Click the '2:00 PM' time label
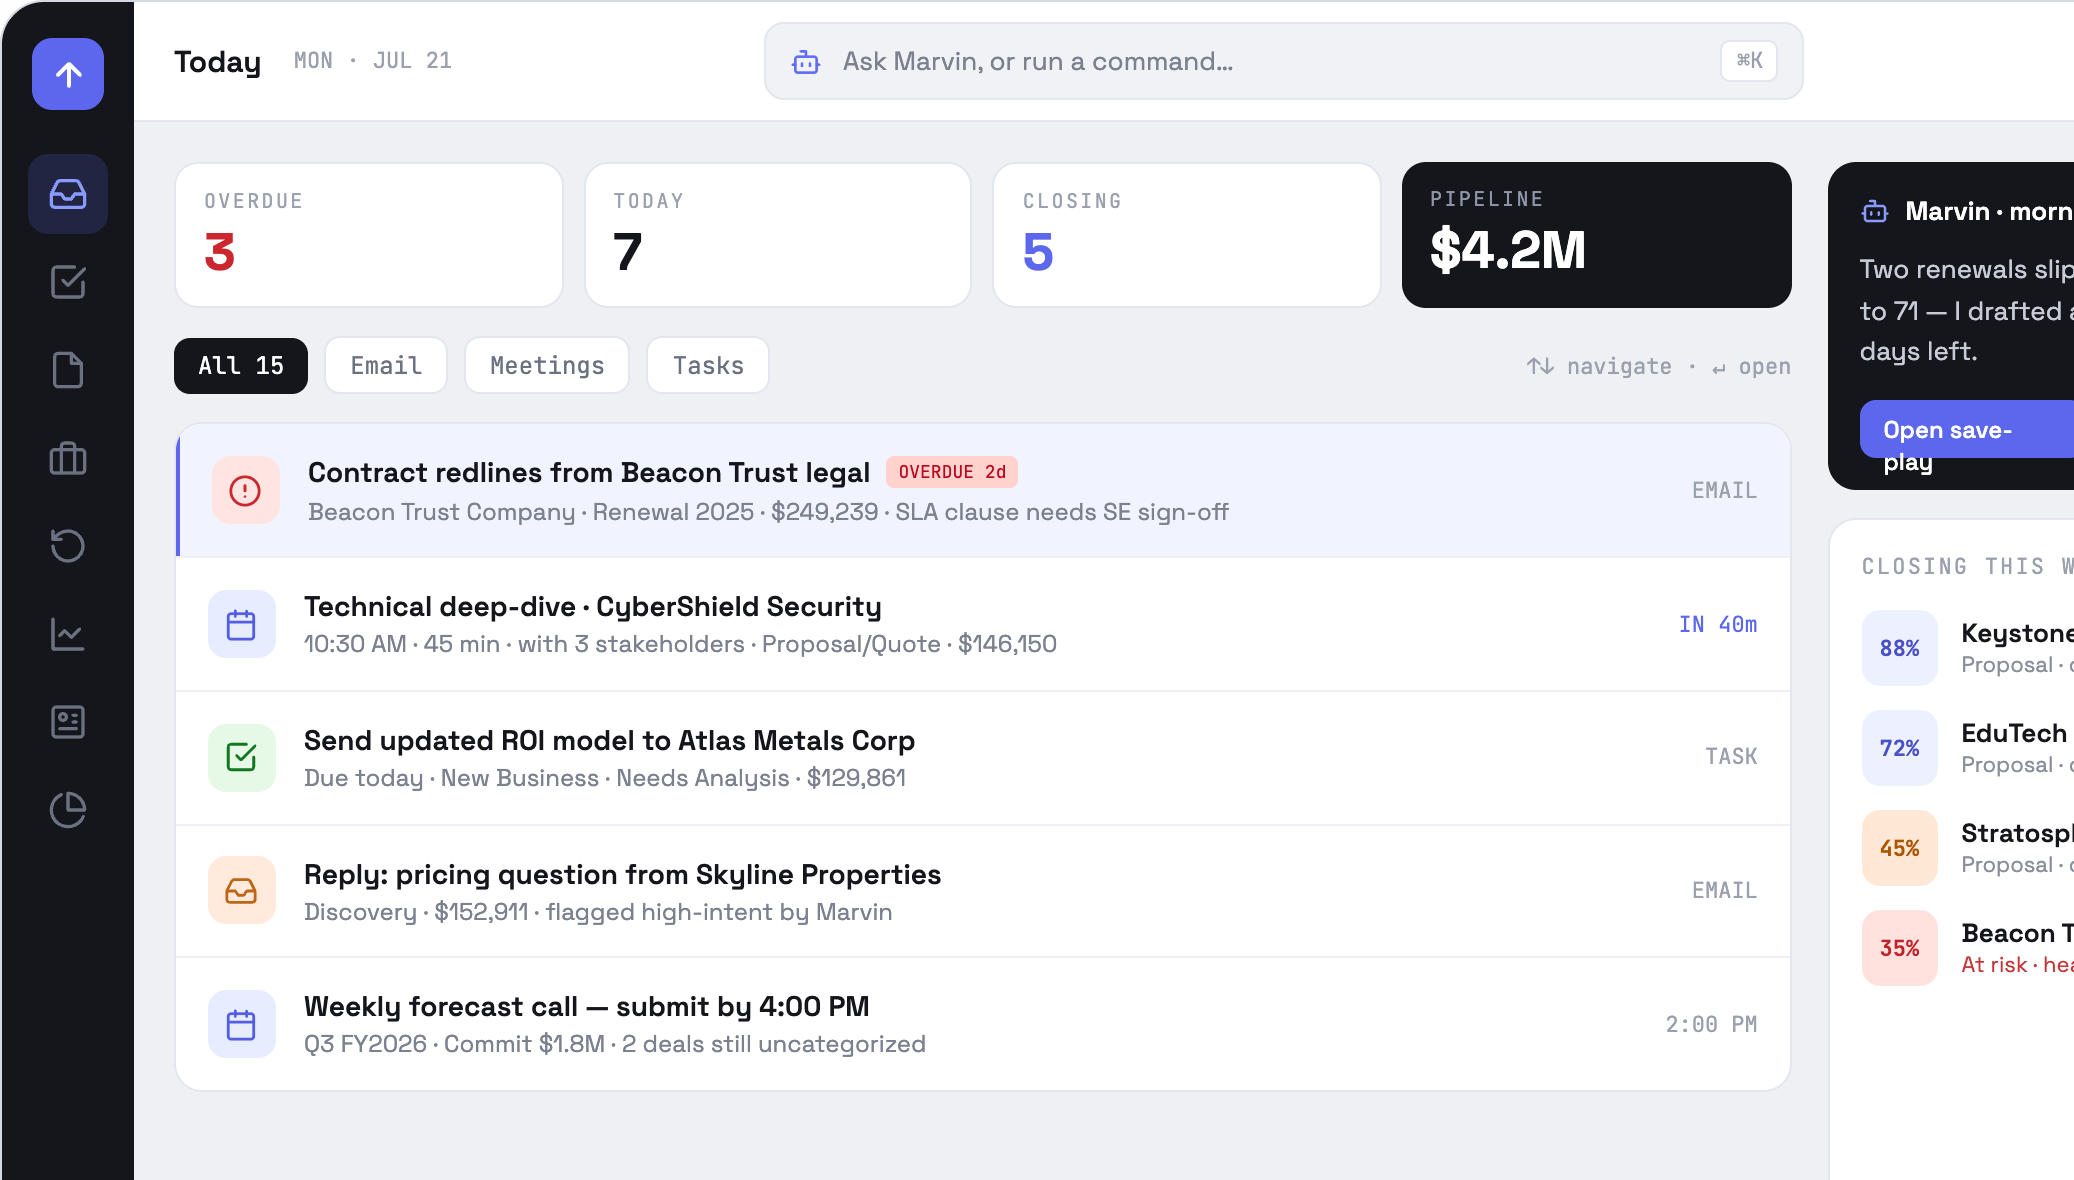2074x1180 pixels. click(1711, 1024)
